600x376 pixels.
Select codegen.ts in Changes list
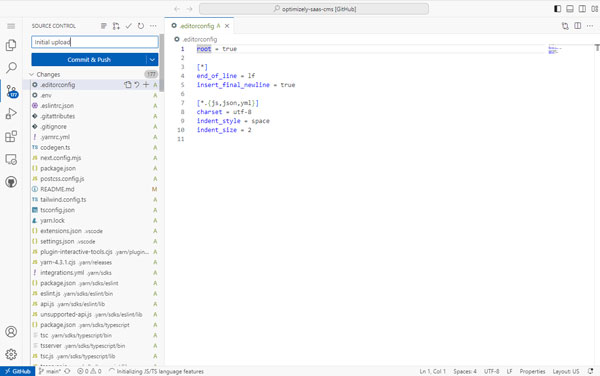point(94,147)
